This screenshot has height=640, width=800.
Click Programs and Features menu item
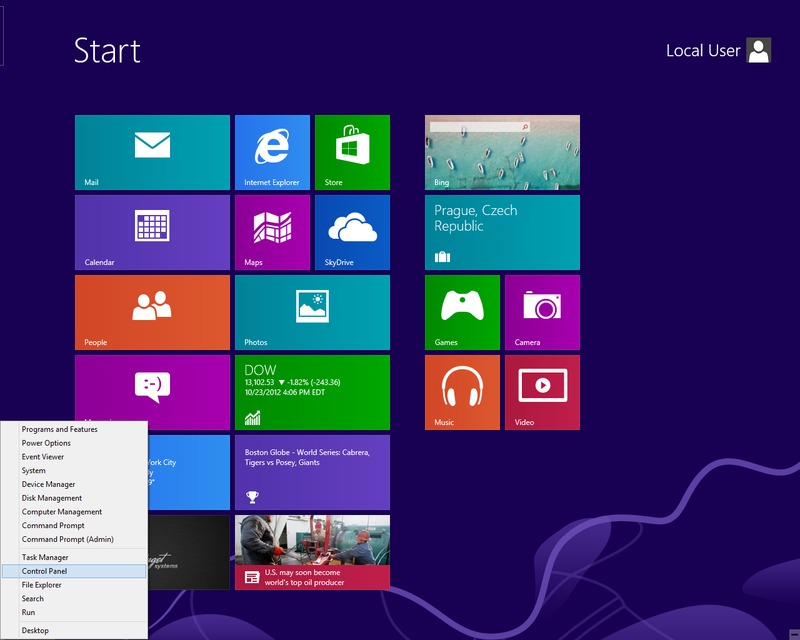point(60,429)
